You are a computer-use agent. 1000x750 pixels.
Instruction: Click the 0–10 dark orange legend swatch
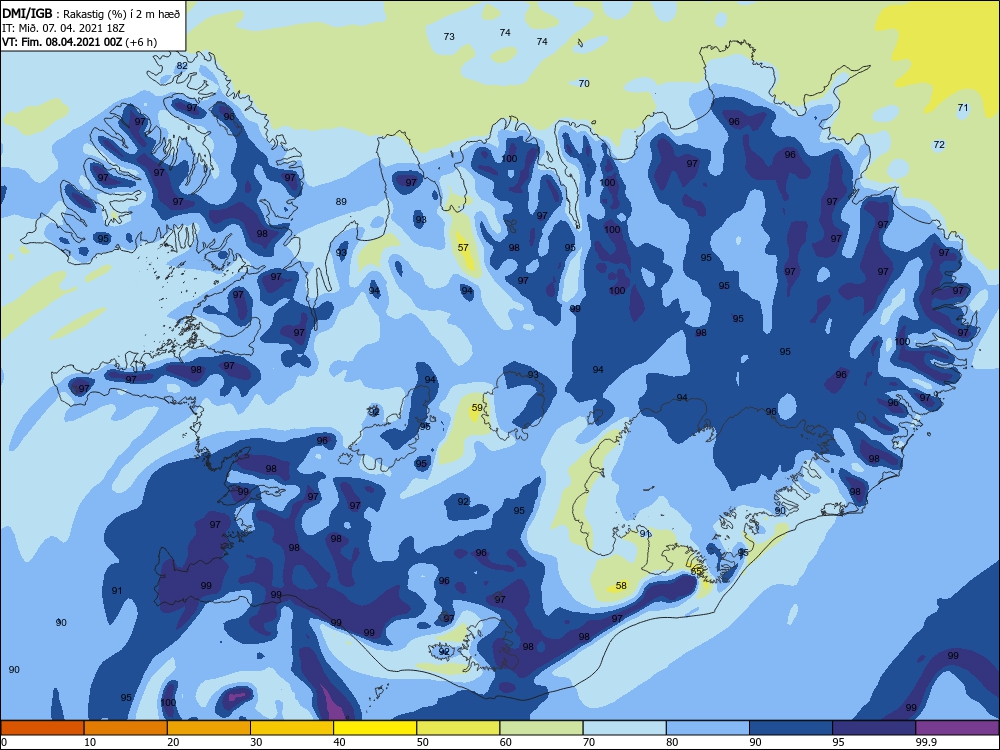[42, 728]
